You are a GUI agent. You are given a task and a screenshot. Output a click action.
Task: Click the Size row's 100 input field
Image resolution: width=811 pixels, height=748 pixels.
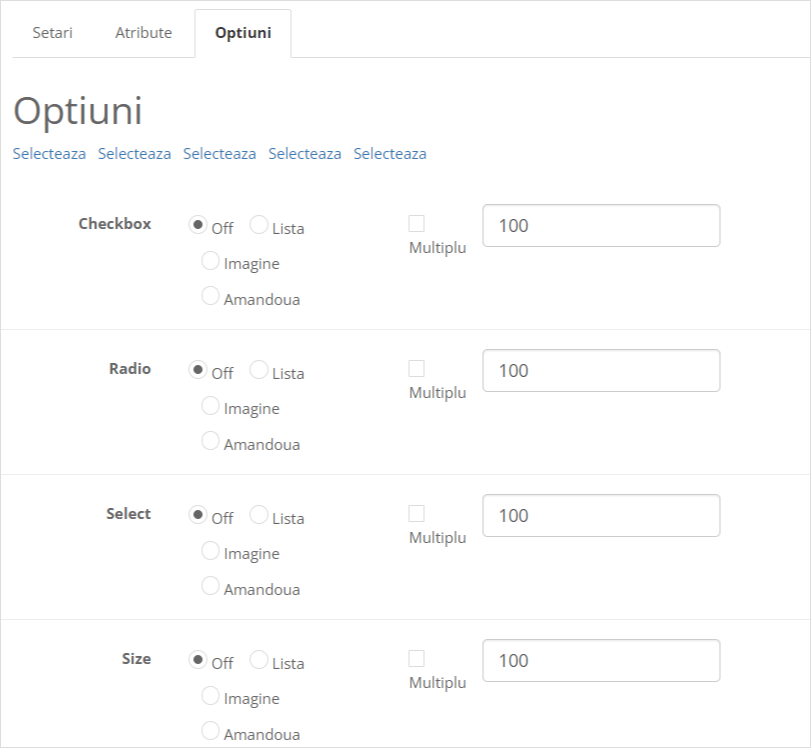point(601,661)
